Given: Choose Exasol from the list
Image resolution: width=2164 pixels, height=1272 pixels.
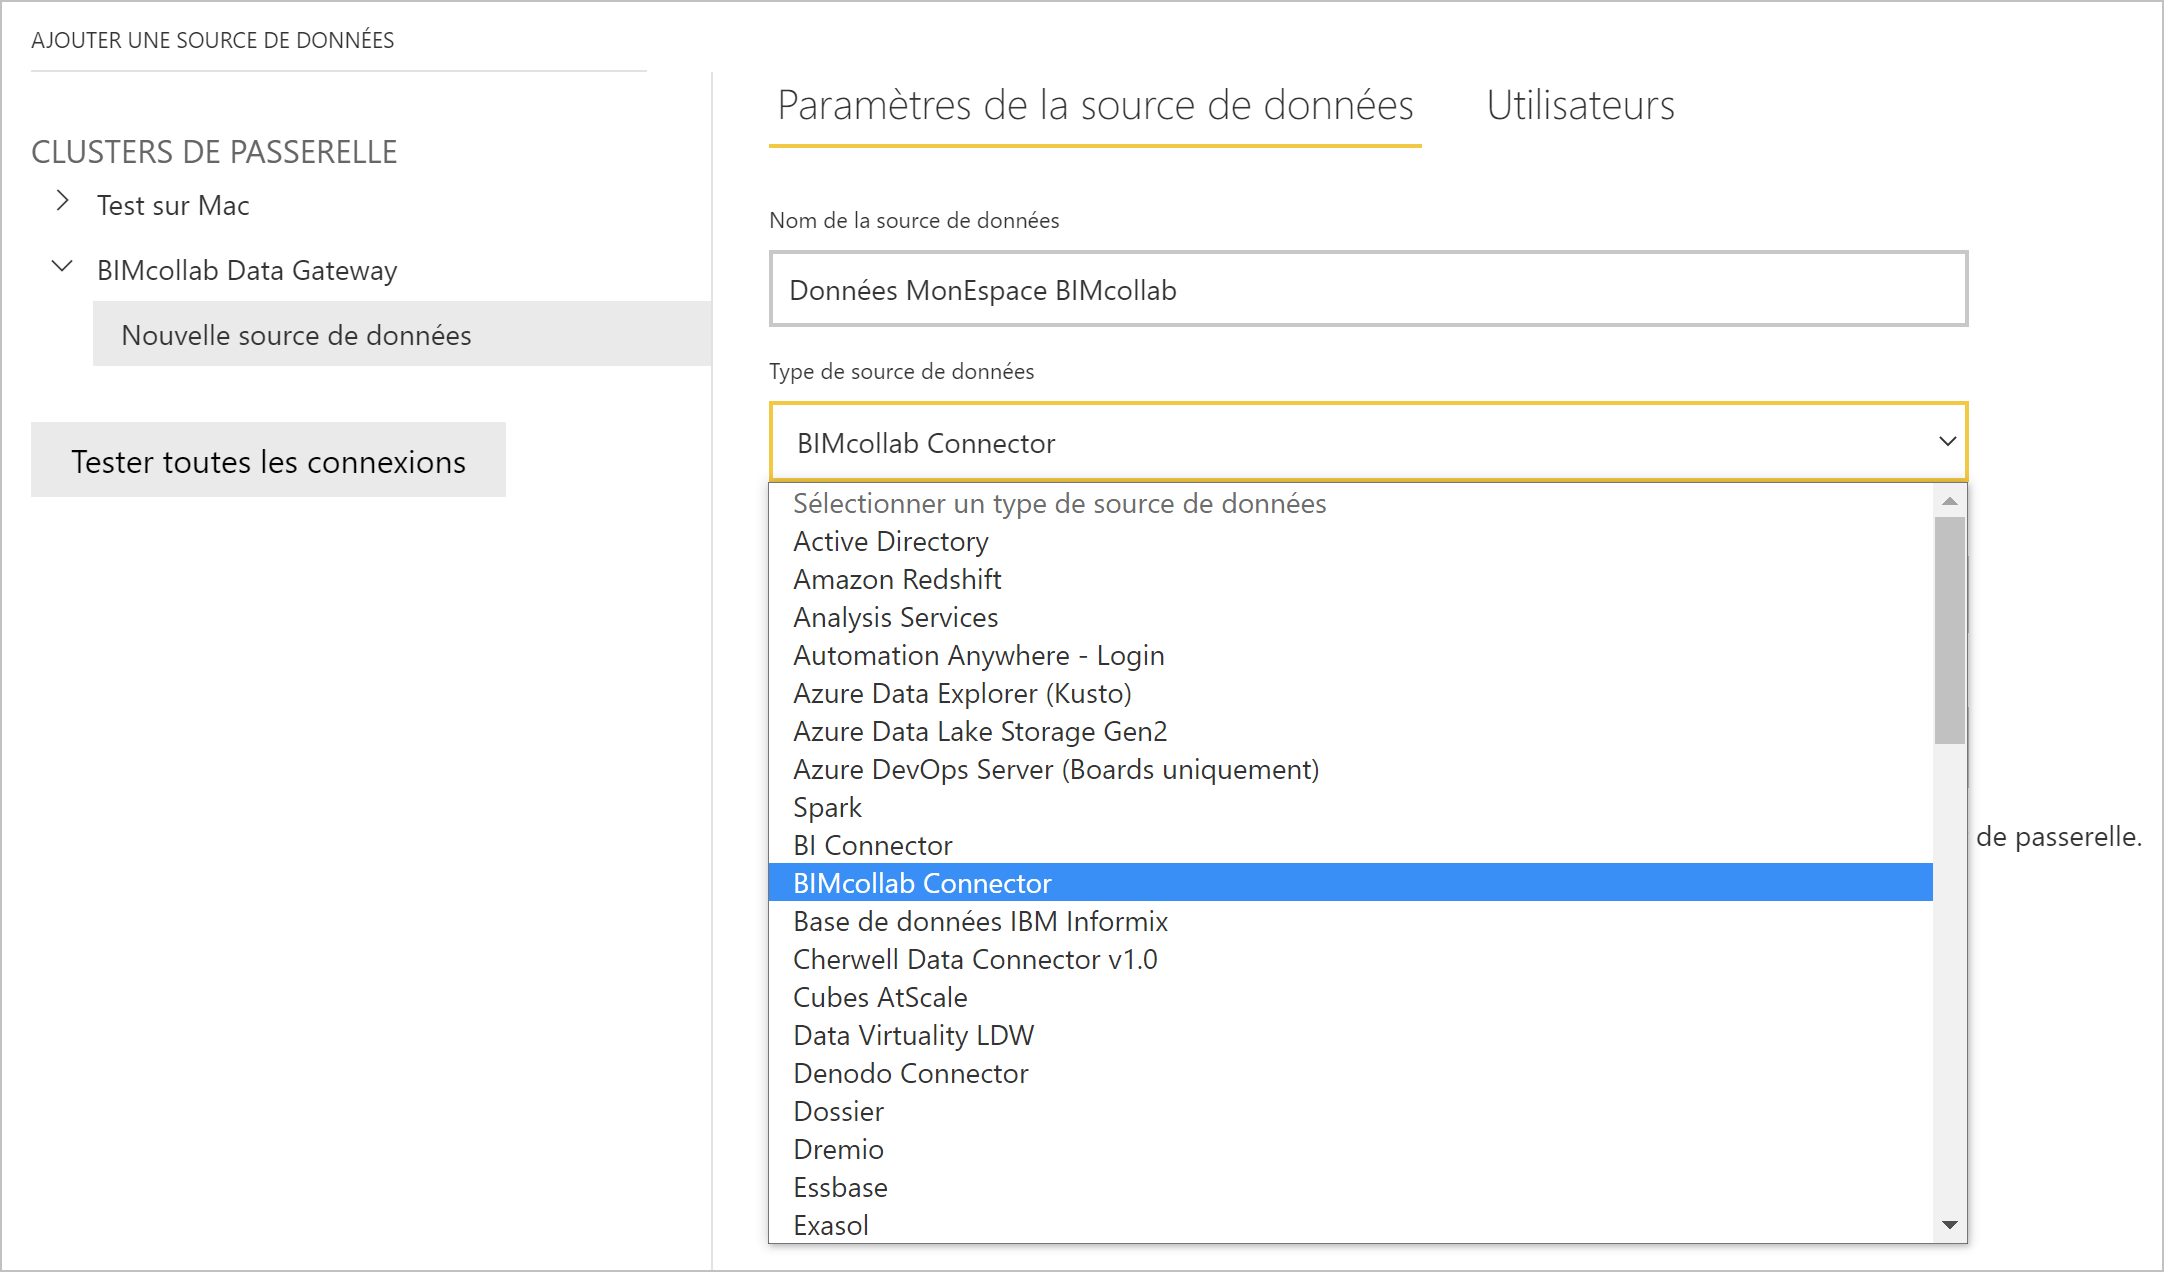Looking at the screenshot, I should [1350, 1225].
